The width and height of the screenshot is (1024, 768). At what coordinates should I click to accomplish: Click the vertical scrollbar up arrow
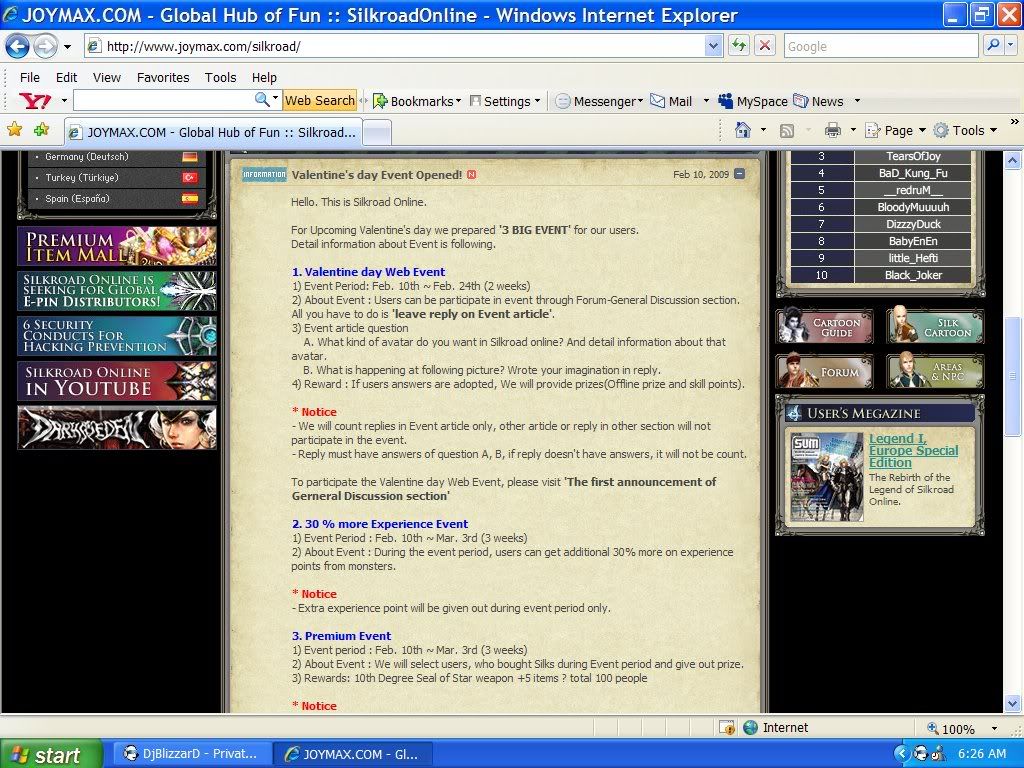(x=1013, y=159)
